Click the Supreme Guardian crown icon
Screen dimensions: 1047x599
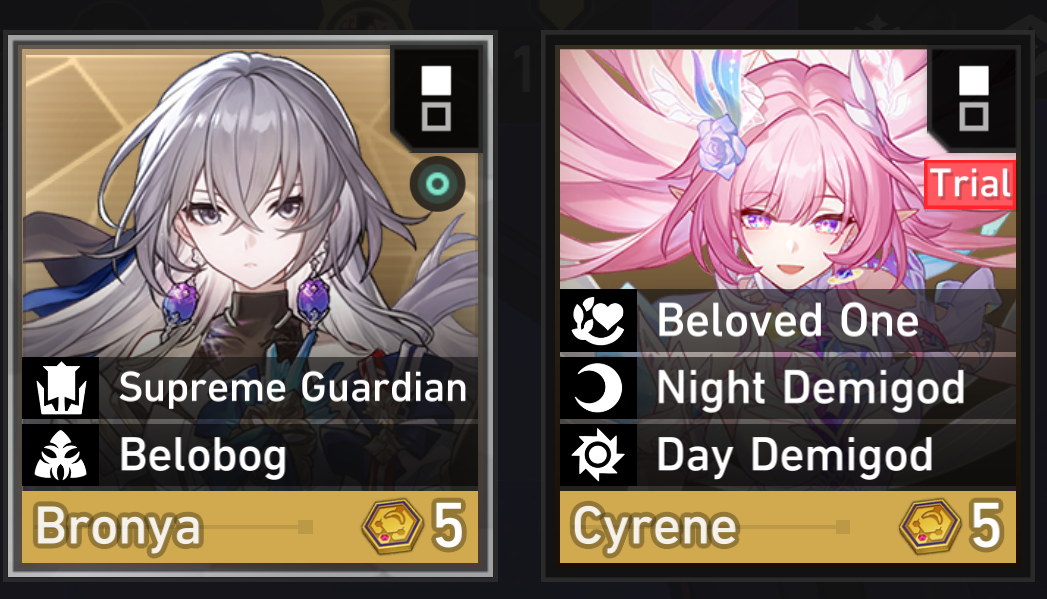point(61,388)
